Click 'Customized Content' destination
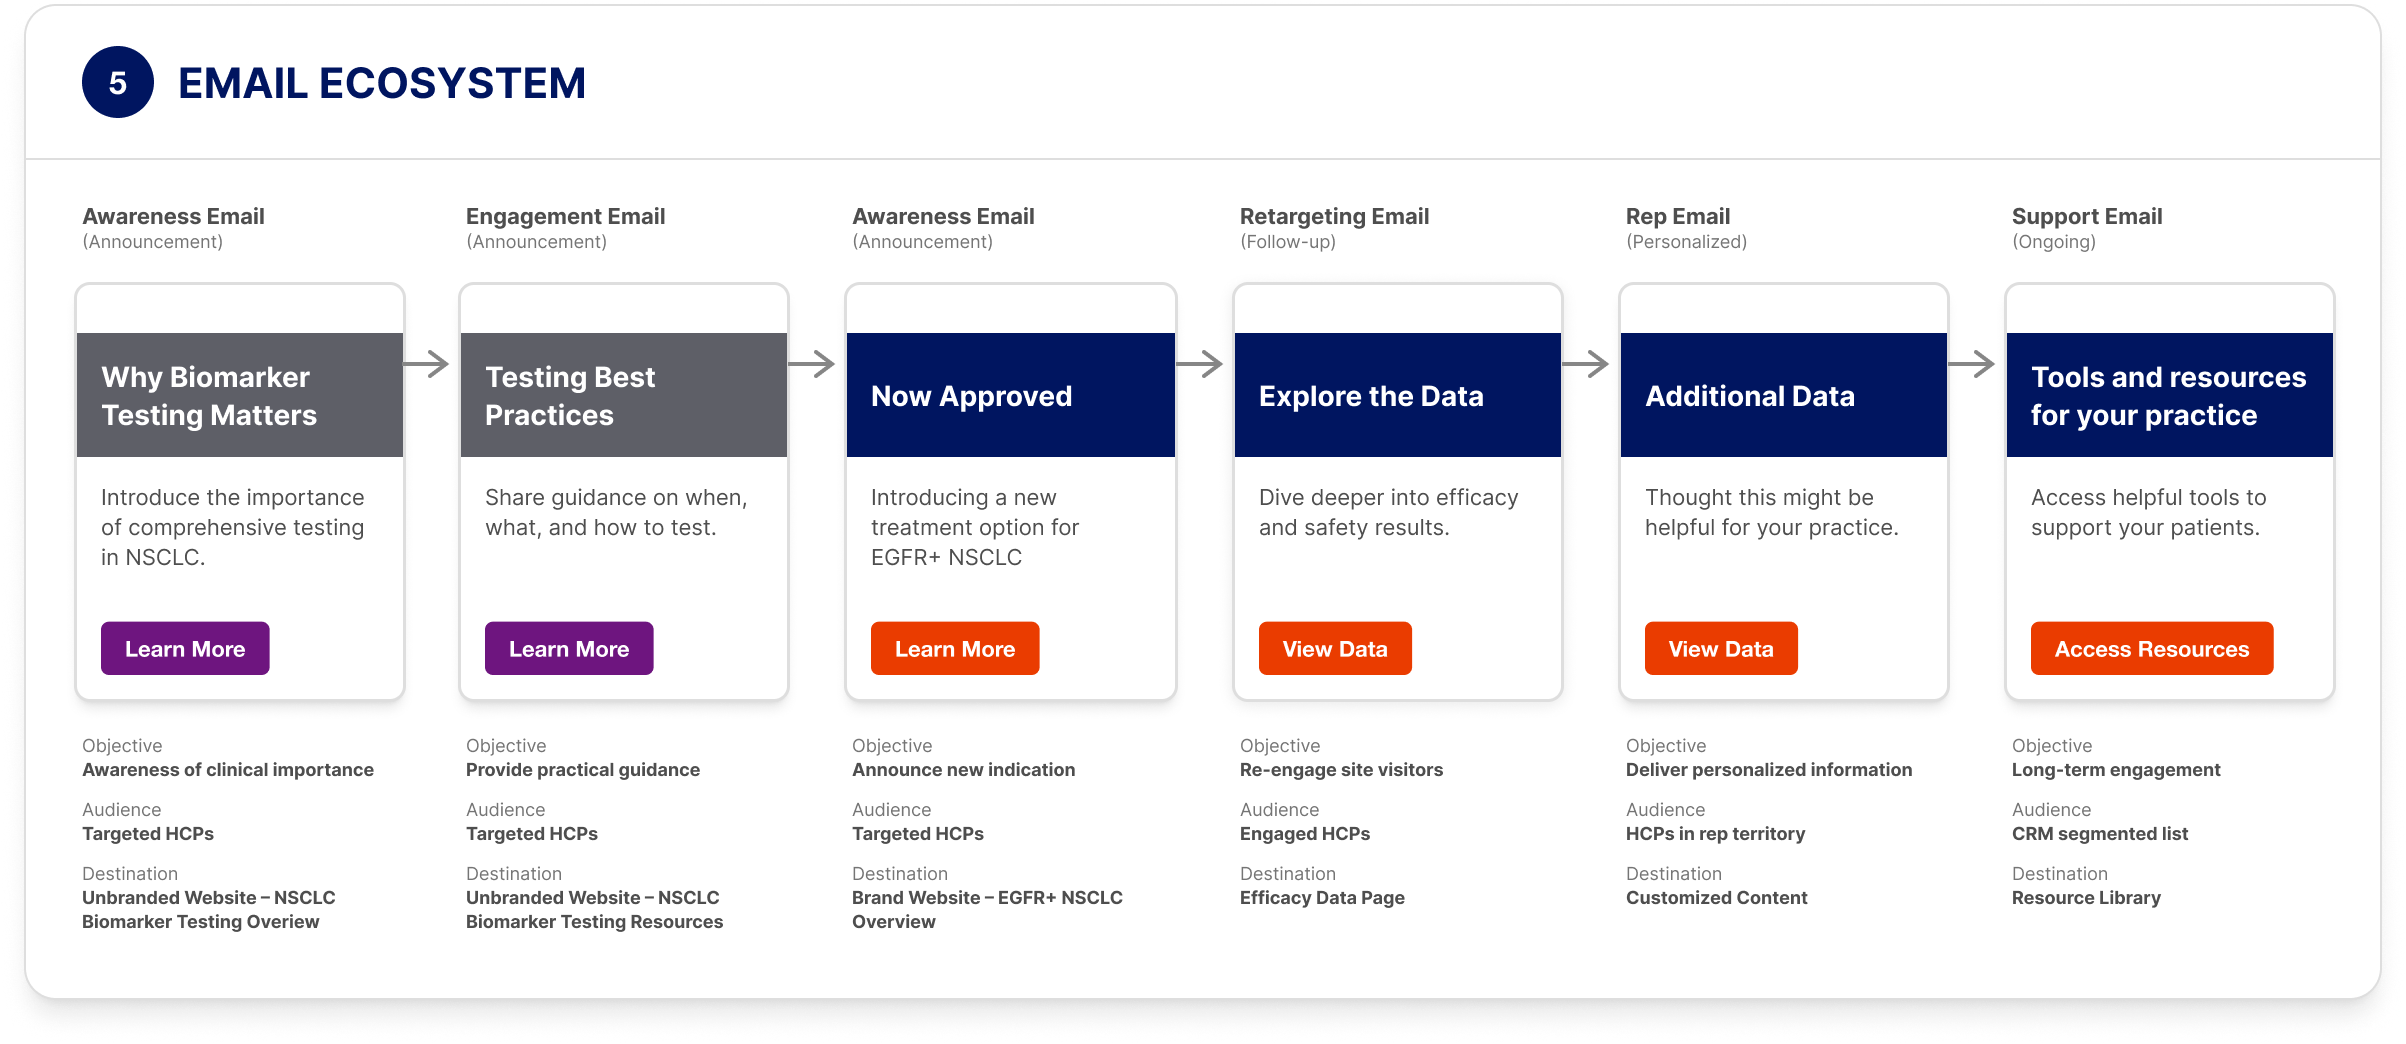Screen dimensions: 2406x1044 1716,898
